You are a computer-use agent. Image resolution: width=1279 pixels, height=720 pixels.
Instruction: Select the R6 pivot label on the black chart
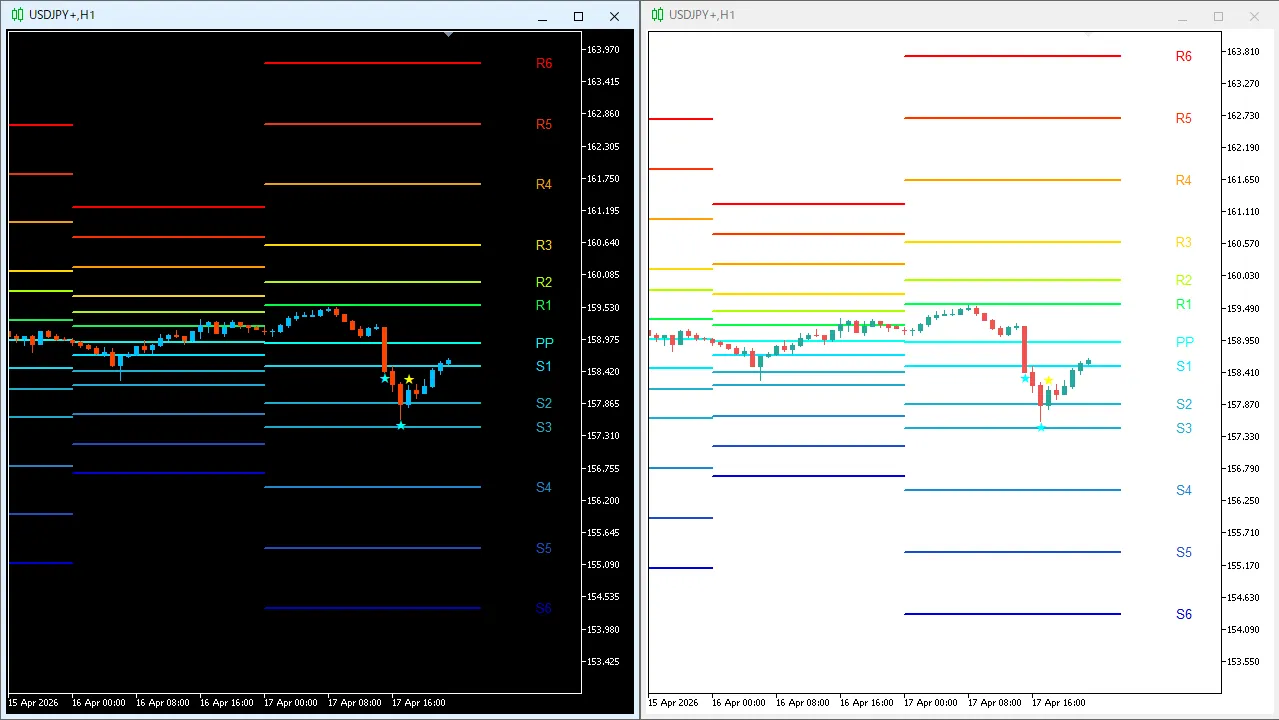tap(544, 63)
